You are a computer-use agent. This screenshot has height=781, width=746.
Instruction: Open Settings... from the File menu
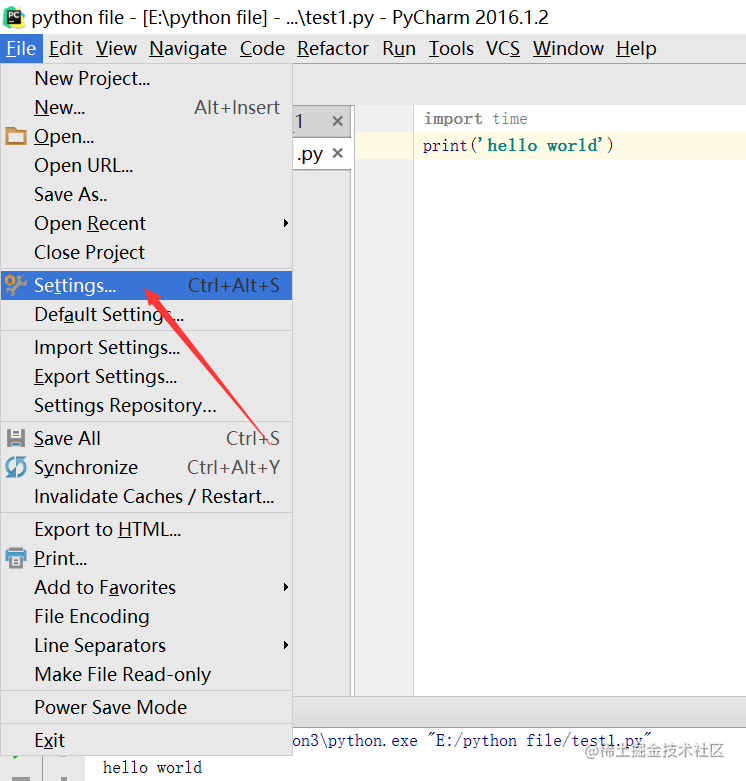(146, 285)
